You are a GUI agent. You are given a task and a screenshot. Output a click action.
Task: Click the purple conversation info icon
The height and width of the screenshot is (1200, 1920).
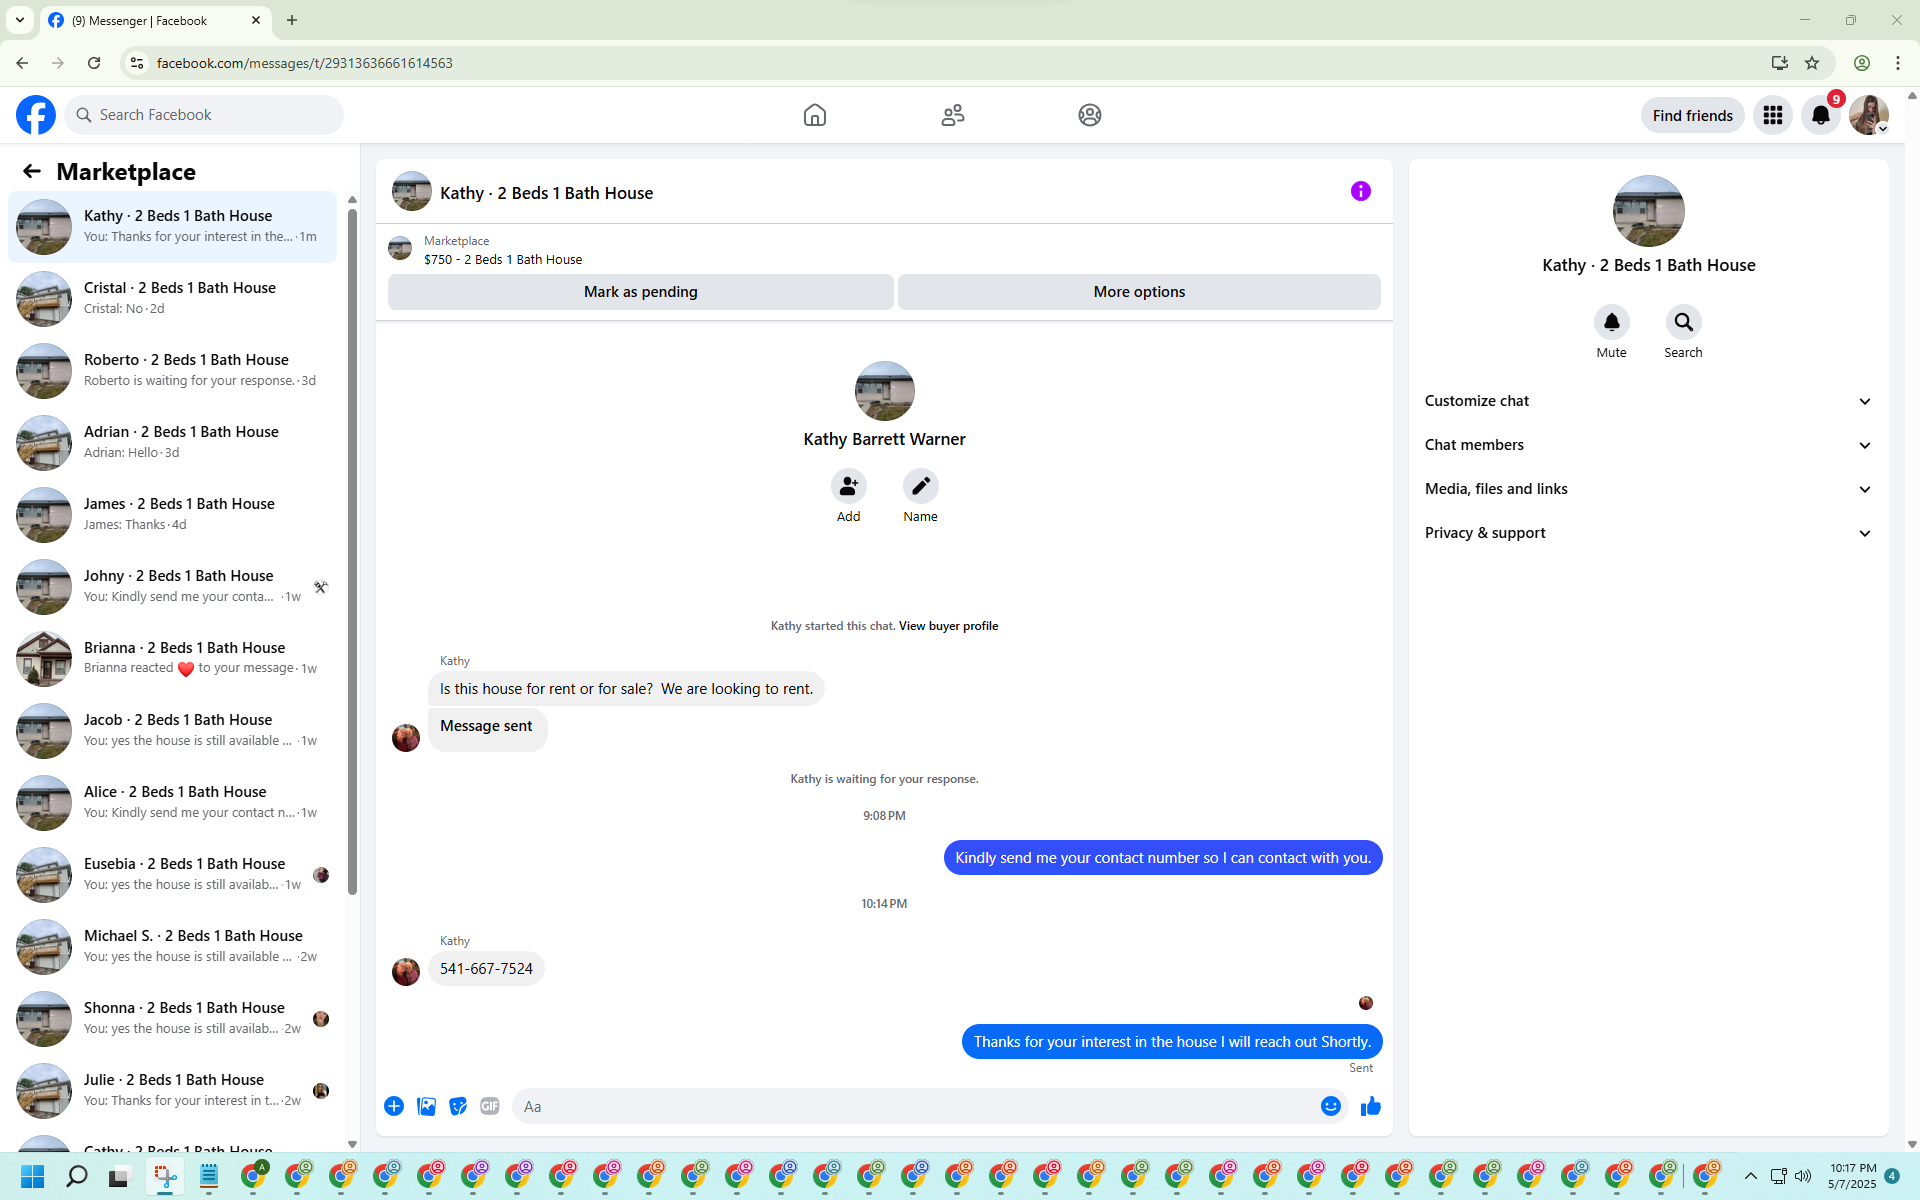click(1360, 191)
